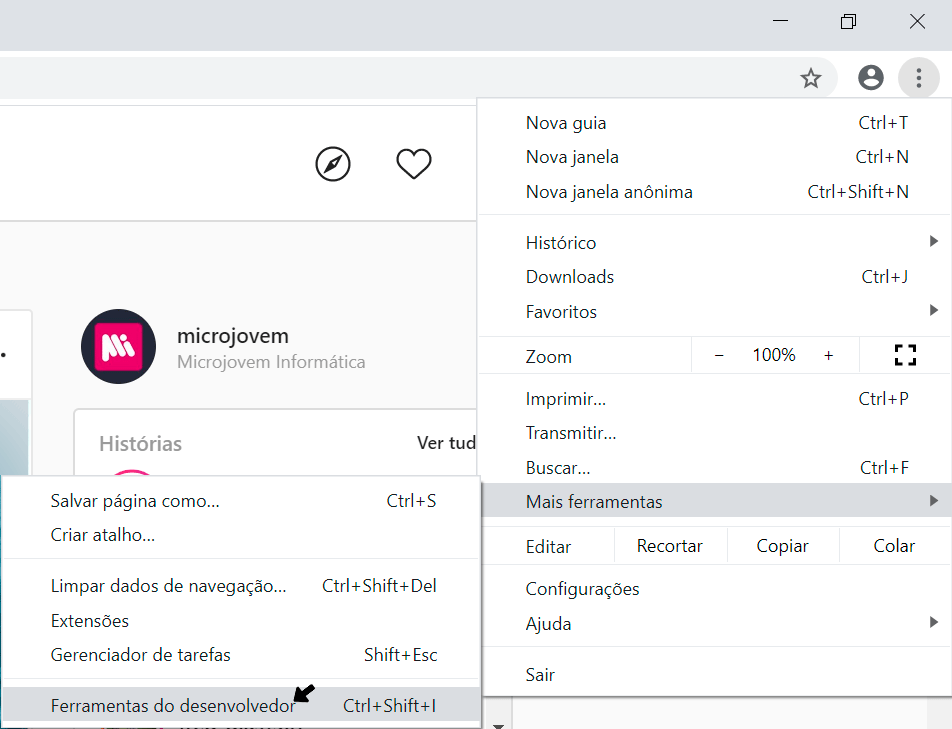
Task: Choose Buscar... from the menu
Action: [715, 468]
